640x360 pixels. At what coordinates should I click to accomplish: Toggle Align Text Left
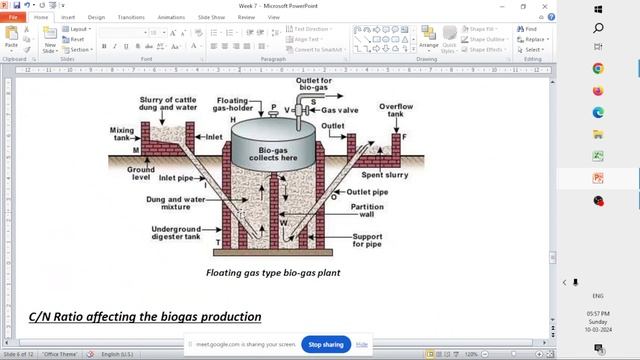(x=213, y=47)
